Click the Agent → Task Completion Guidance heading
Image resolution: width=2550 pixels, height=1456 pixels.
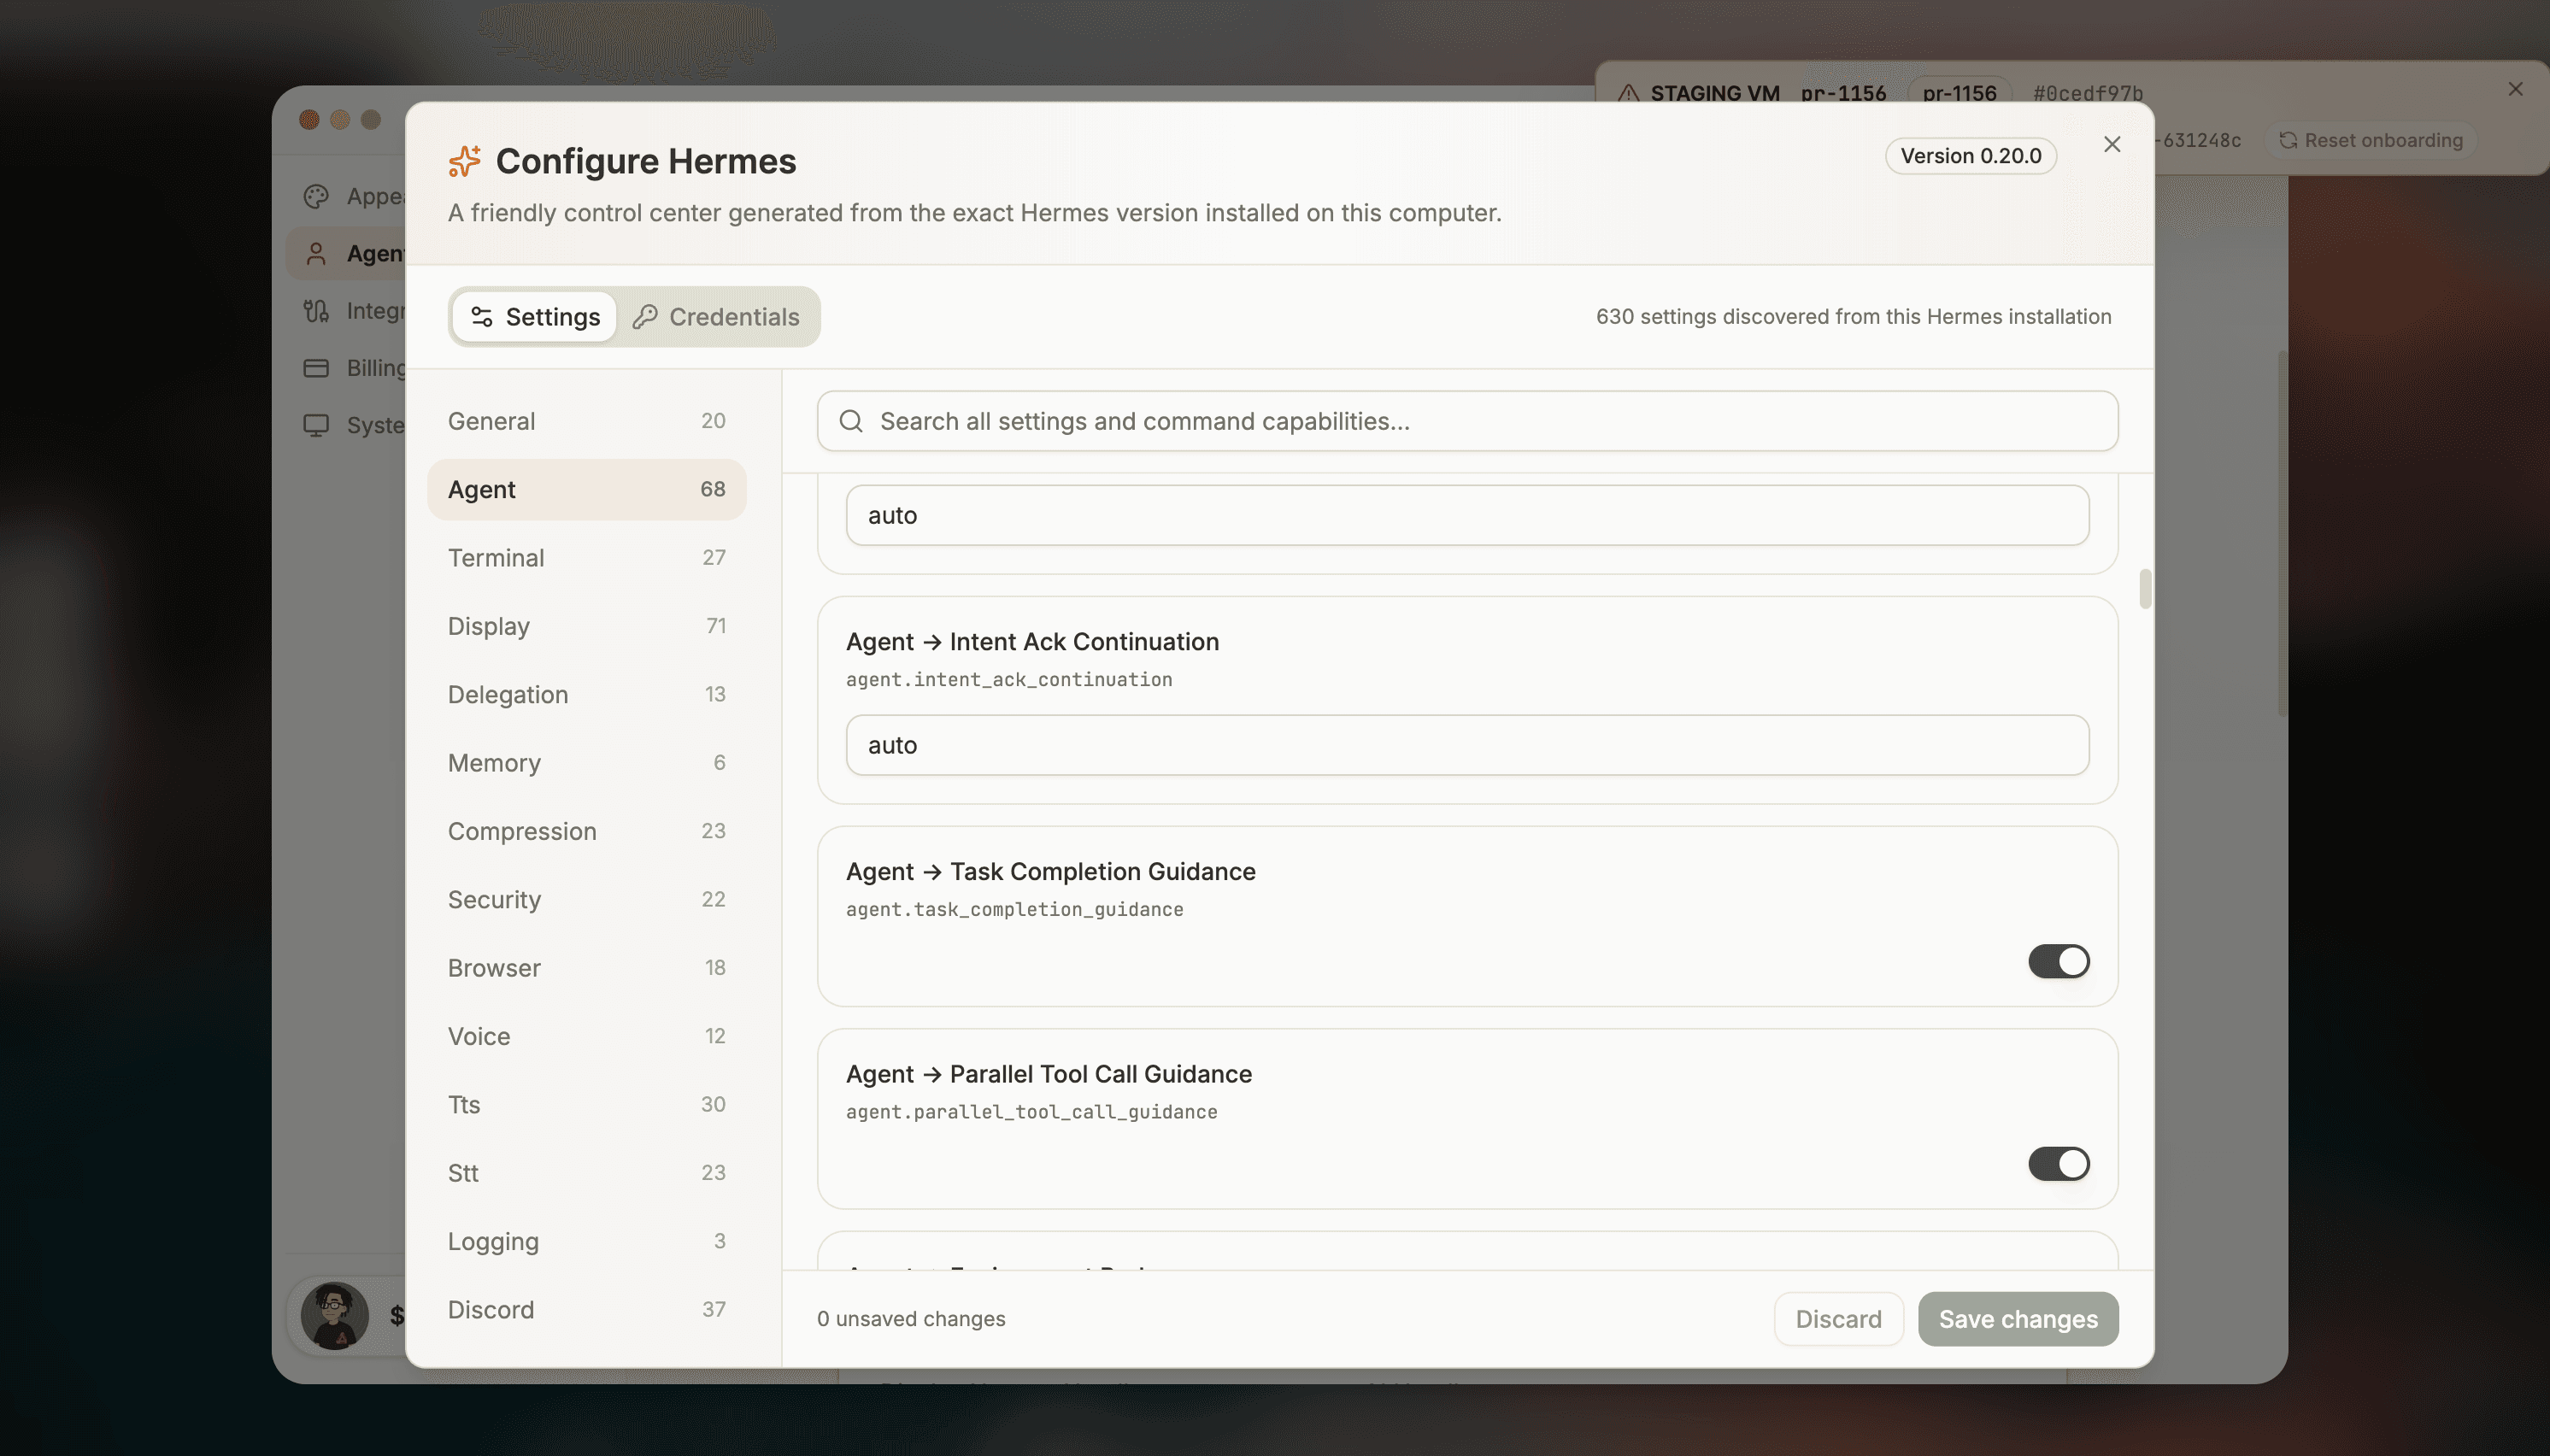tap(1051, 872)
